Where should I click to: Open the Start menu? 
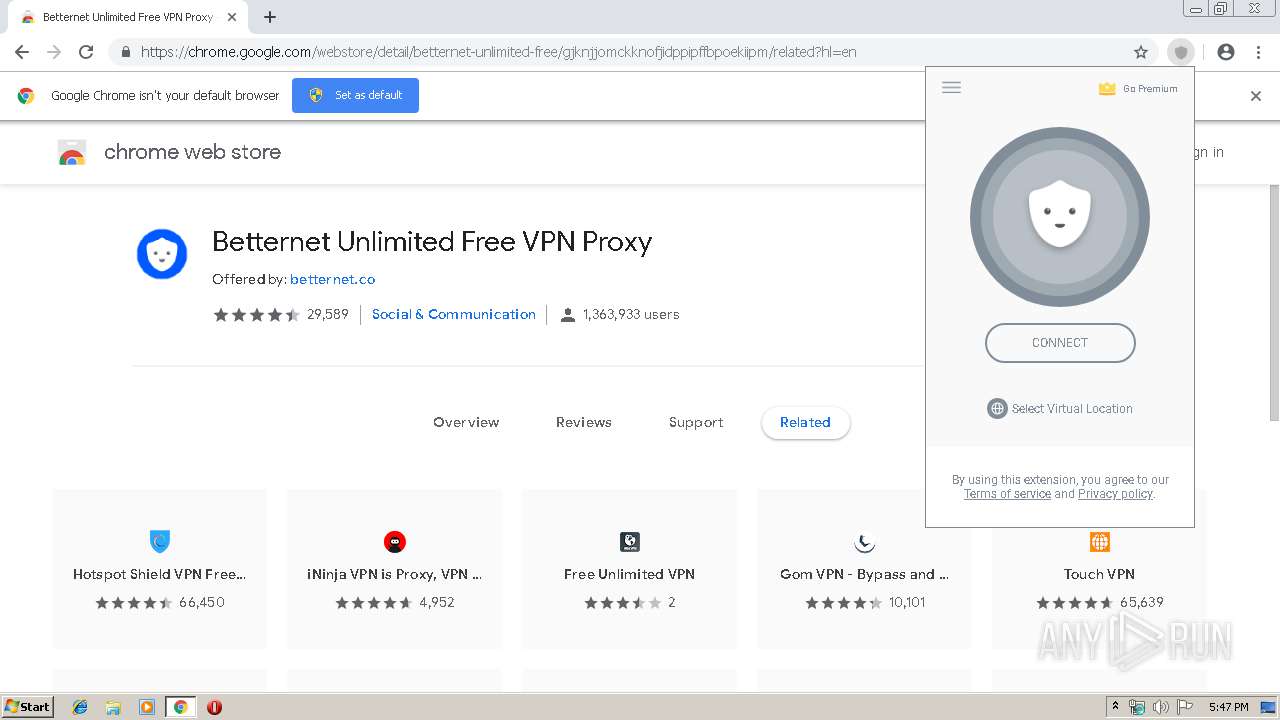[28, 707]
